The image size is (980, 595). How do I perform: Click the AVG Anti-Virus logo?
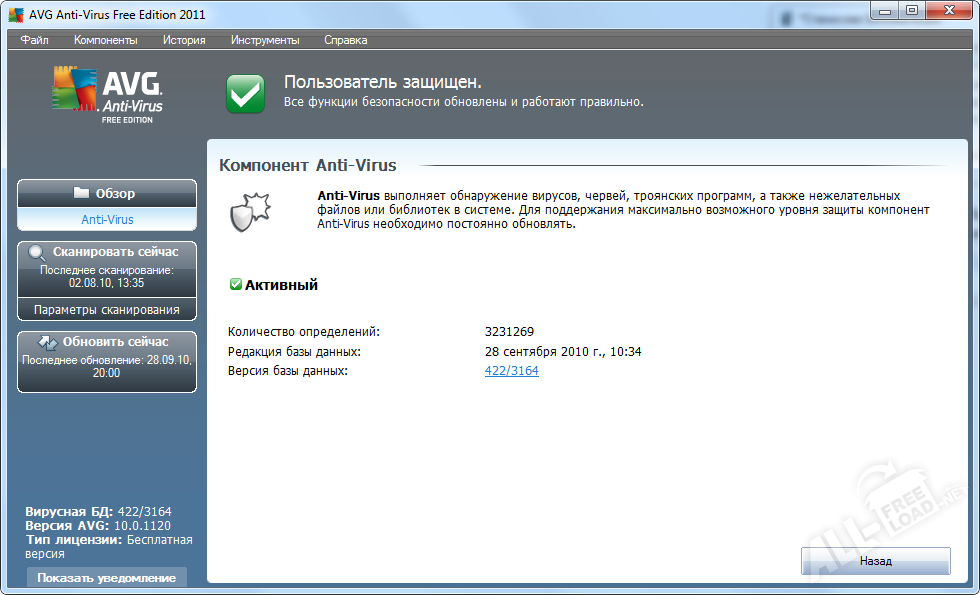(107, 96)
